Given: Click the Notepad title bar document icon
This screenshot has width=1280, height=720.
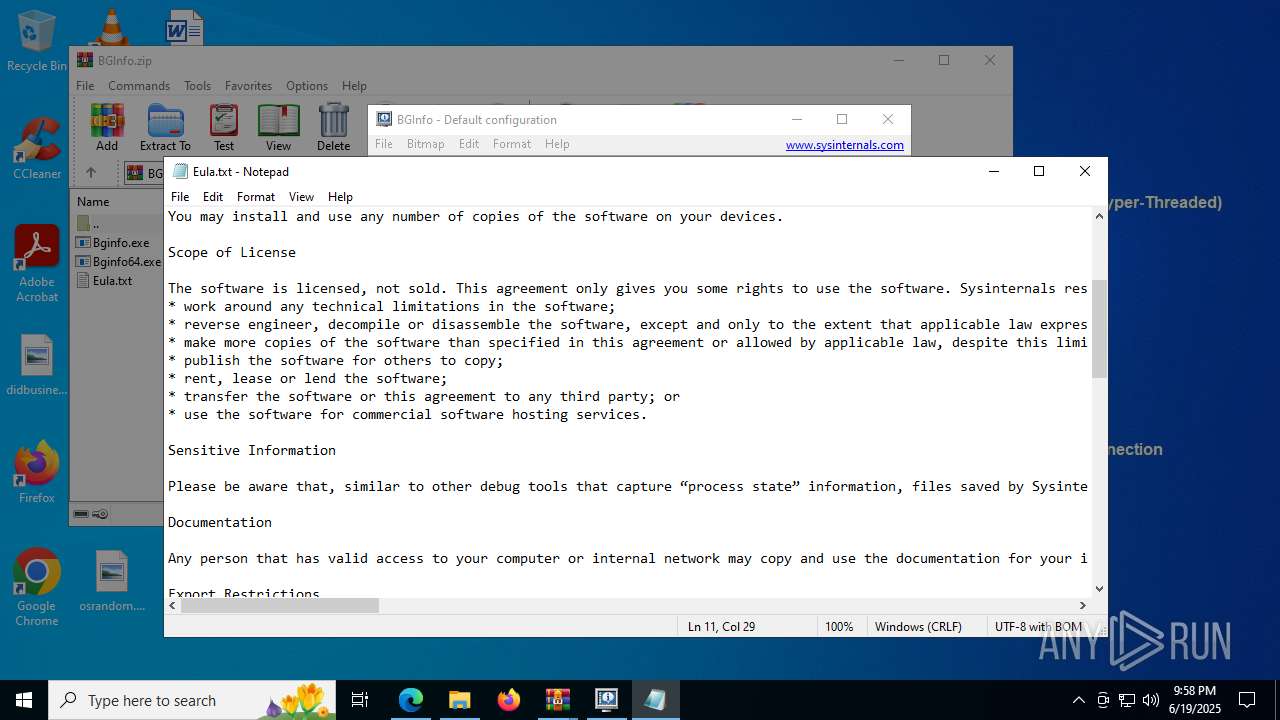Looking at the screenshot, I should [x=180, y=171].
